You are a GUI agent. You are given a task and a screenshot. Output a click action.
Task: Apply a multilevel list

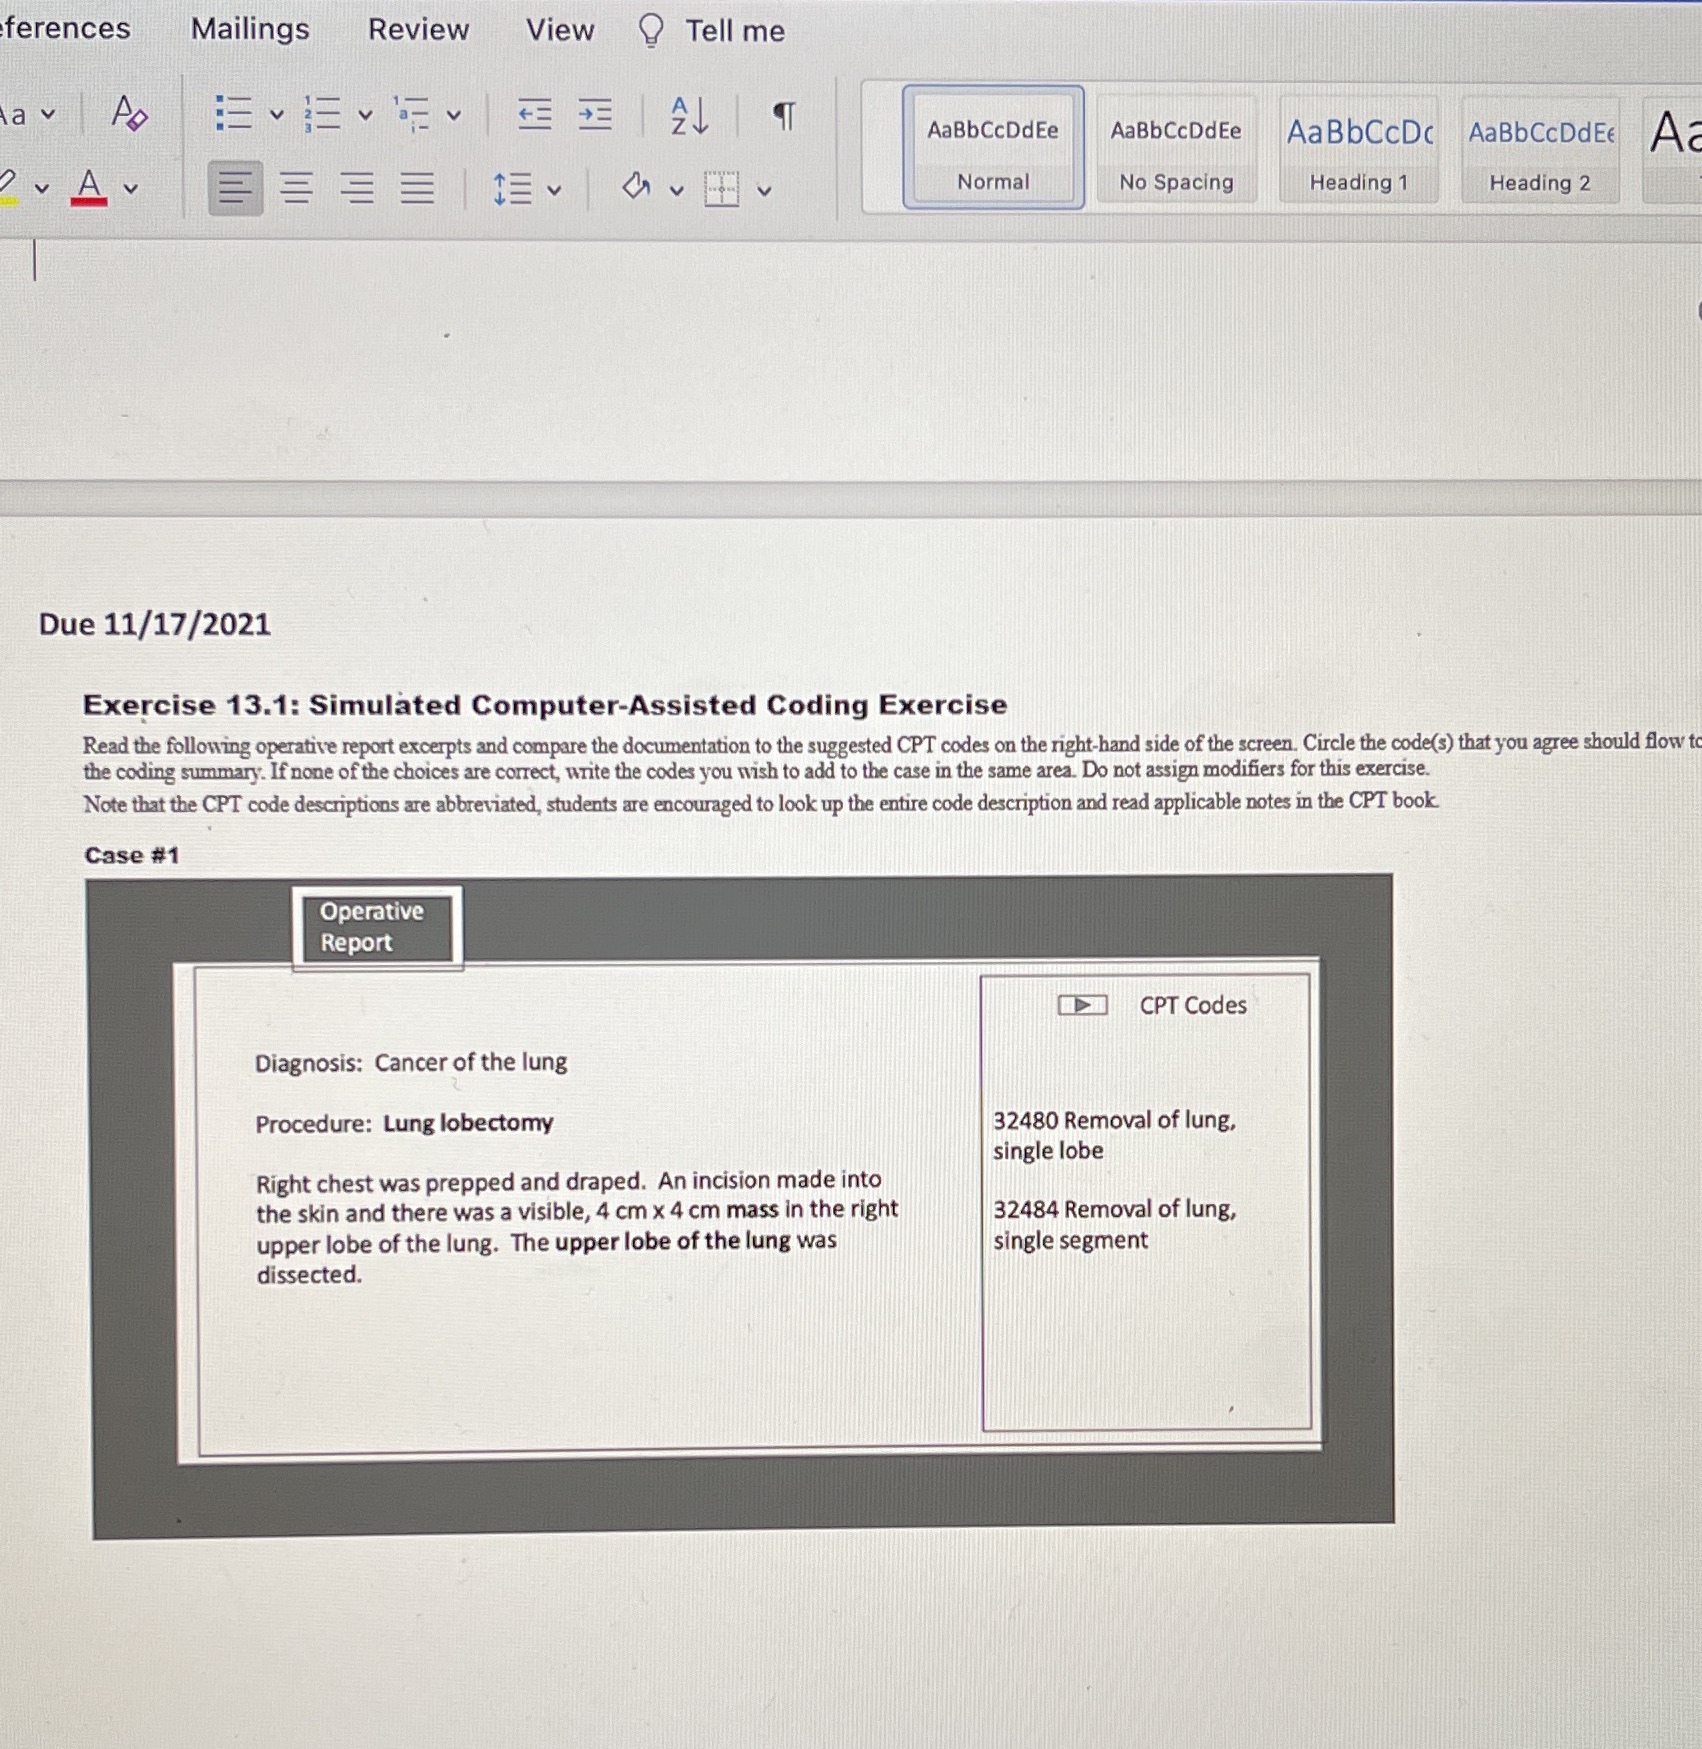[x=411, y=114]
